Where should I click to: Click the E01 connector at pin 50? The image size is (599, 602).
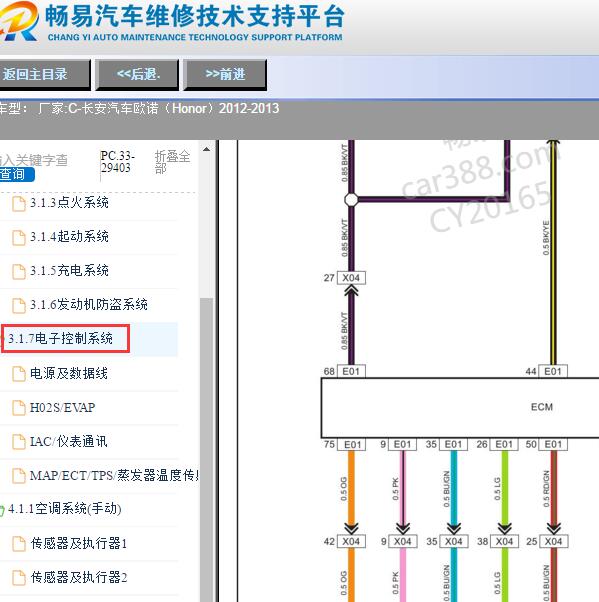(x=553, y=445)
